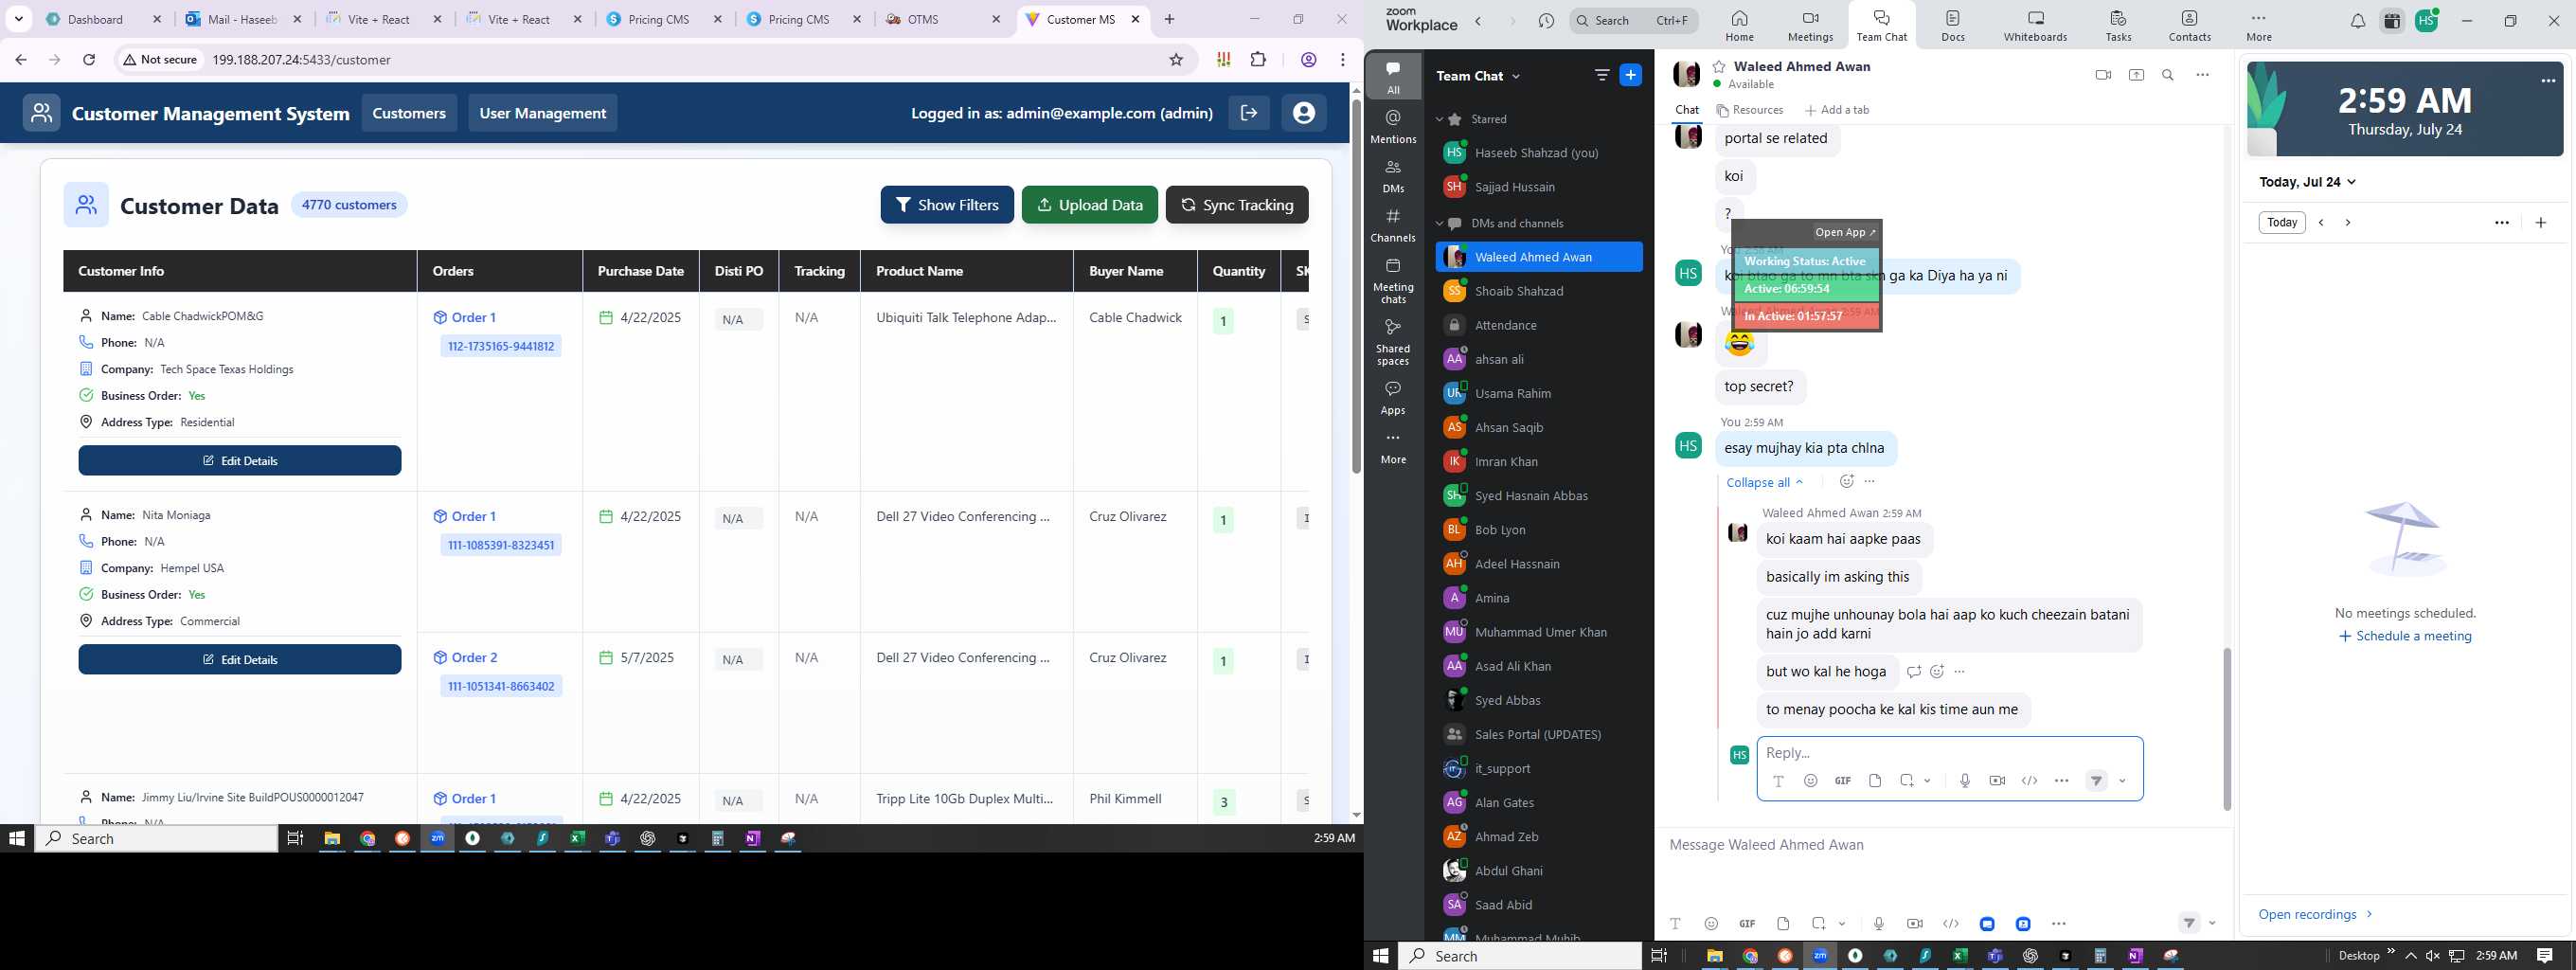Start video call with Waleed Ahmed Awan
The image size is (2576, 970).
pyautogui.click(x=2103, y=75)
